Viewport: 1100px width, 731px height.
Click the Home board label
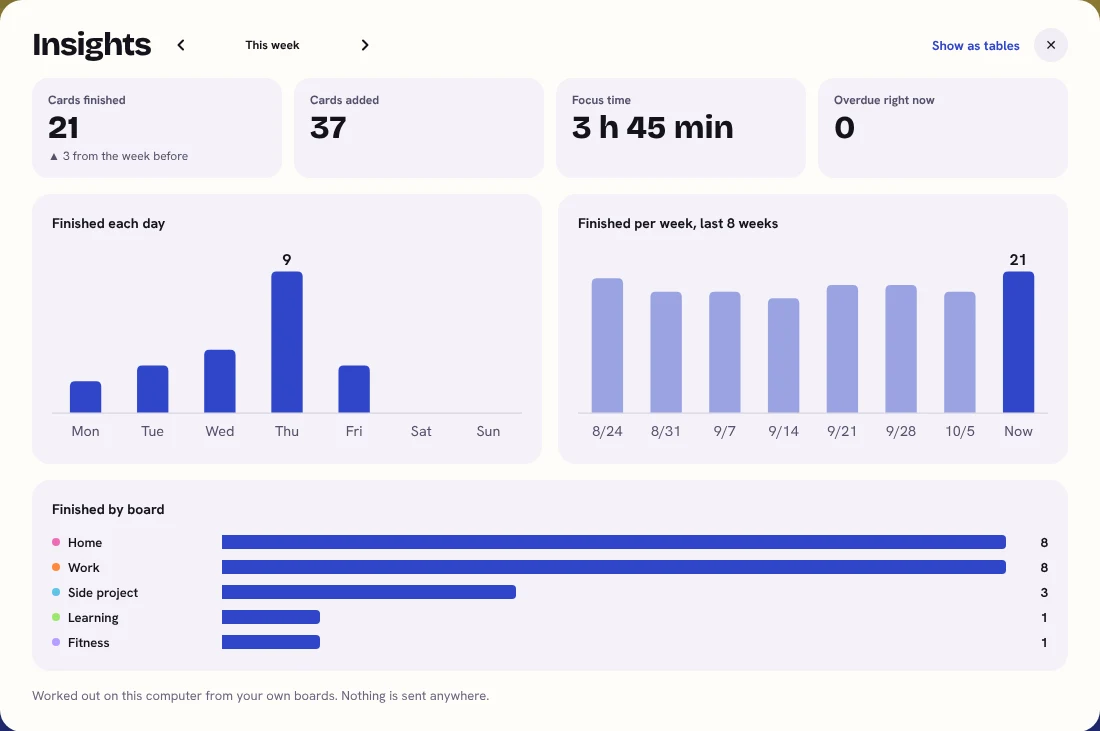pyautogui.click(x=85, y=542)
